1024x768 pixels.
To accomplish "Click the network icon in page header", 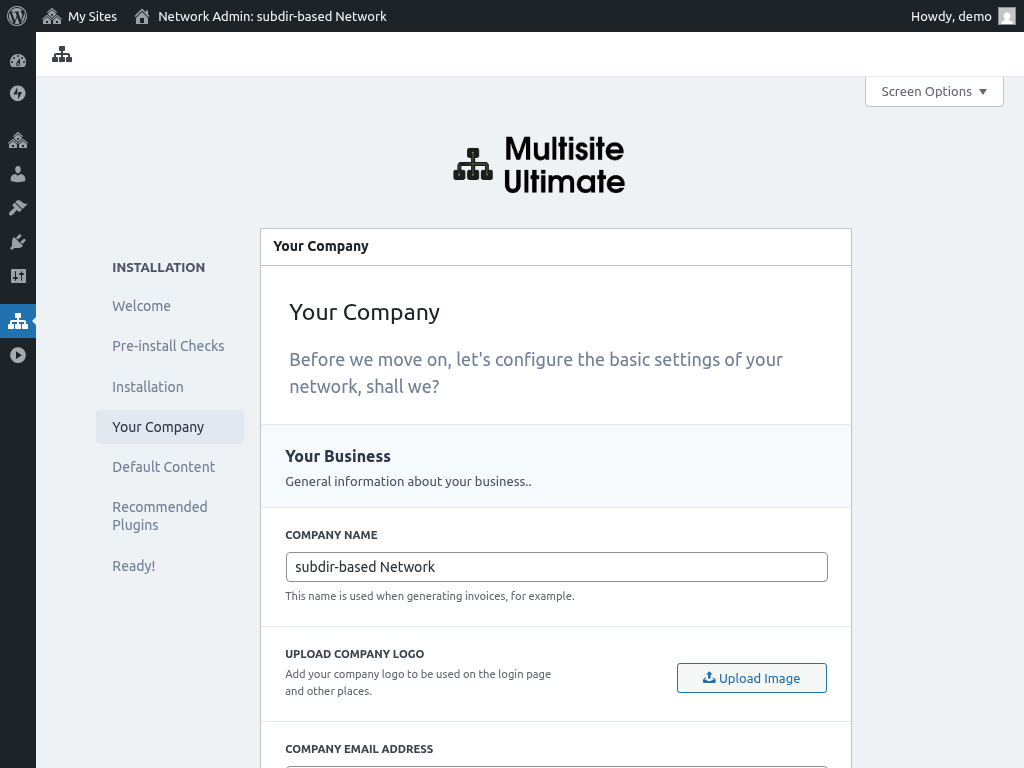I will point(62,54).
